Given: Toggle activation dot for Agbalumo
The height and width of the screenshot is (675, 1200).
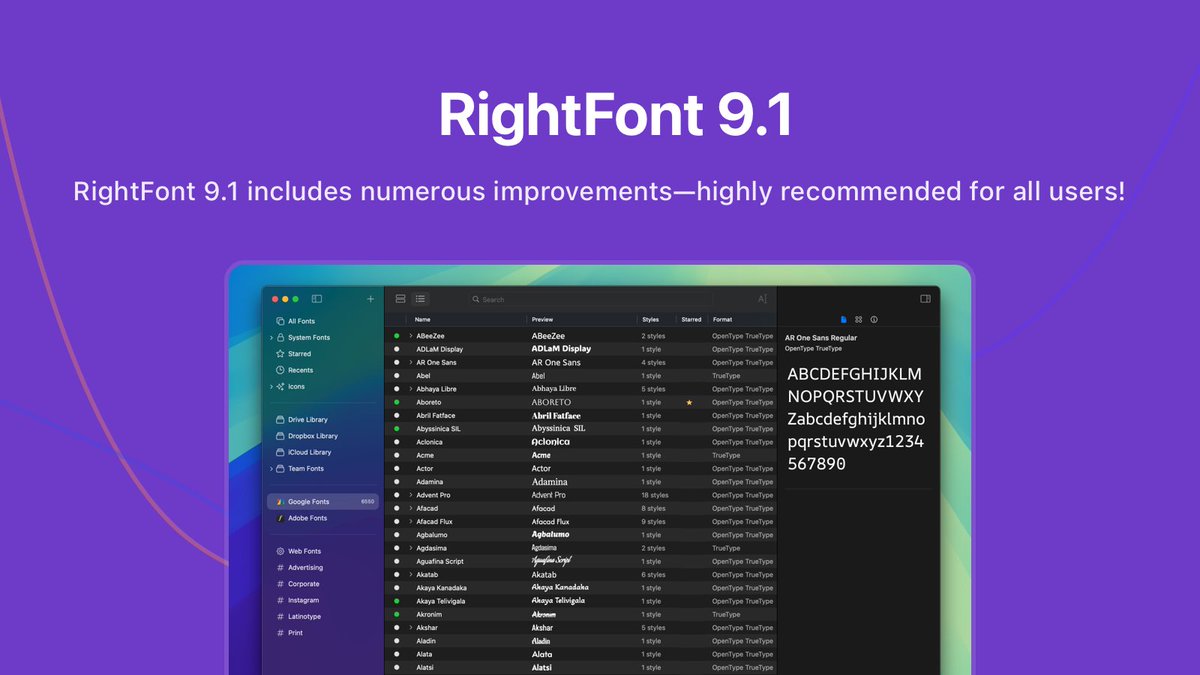Looking at the screenshot, I should coord(396,535).
